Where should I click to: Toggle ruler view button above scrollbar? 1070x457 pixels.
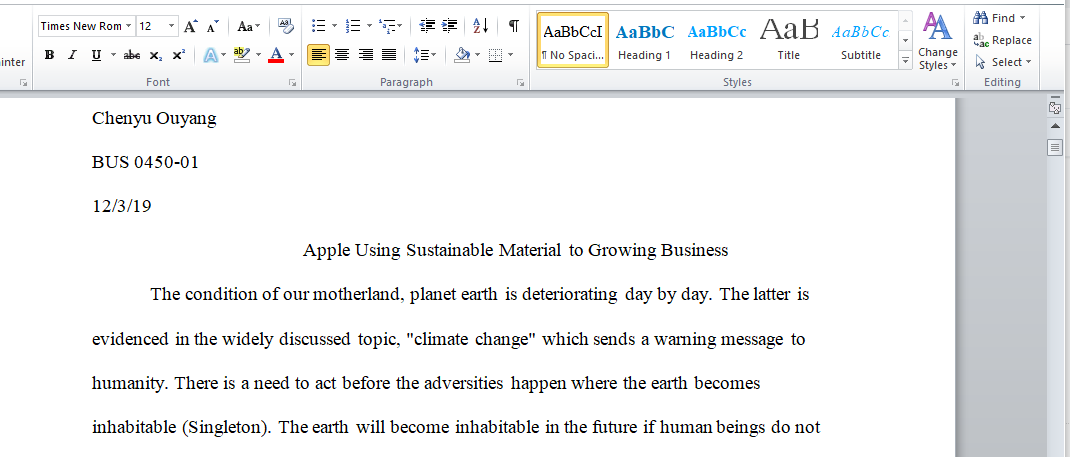pos(1054,108)
